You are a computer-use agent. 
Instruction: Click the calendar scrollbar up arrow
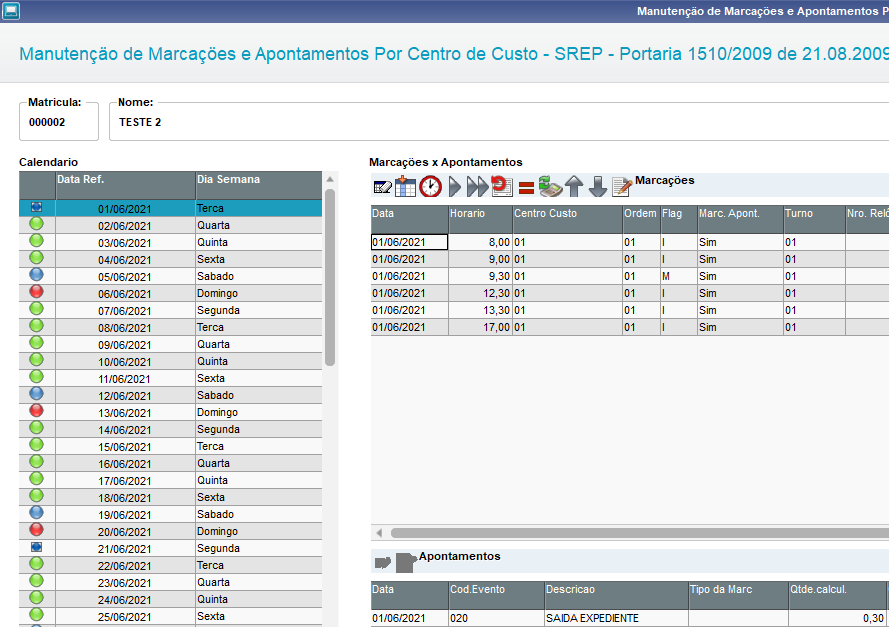pos(330,179)
